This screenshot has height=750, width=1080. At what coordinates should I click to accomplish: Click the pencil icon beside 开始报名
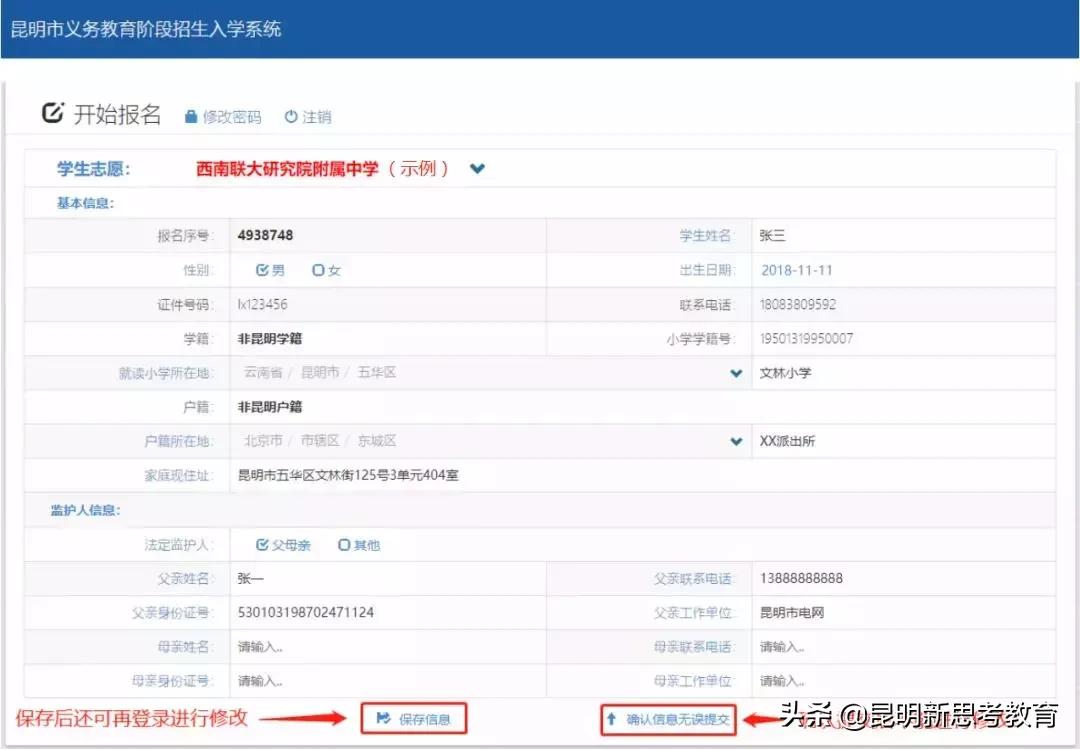click(x=54, y=113)
